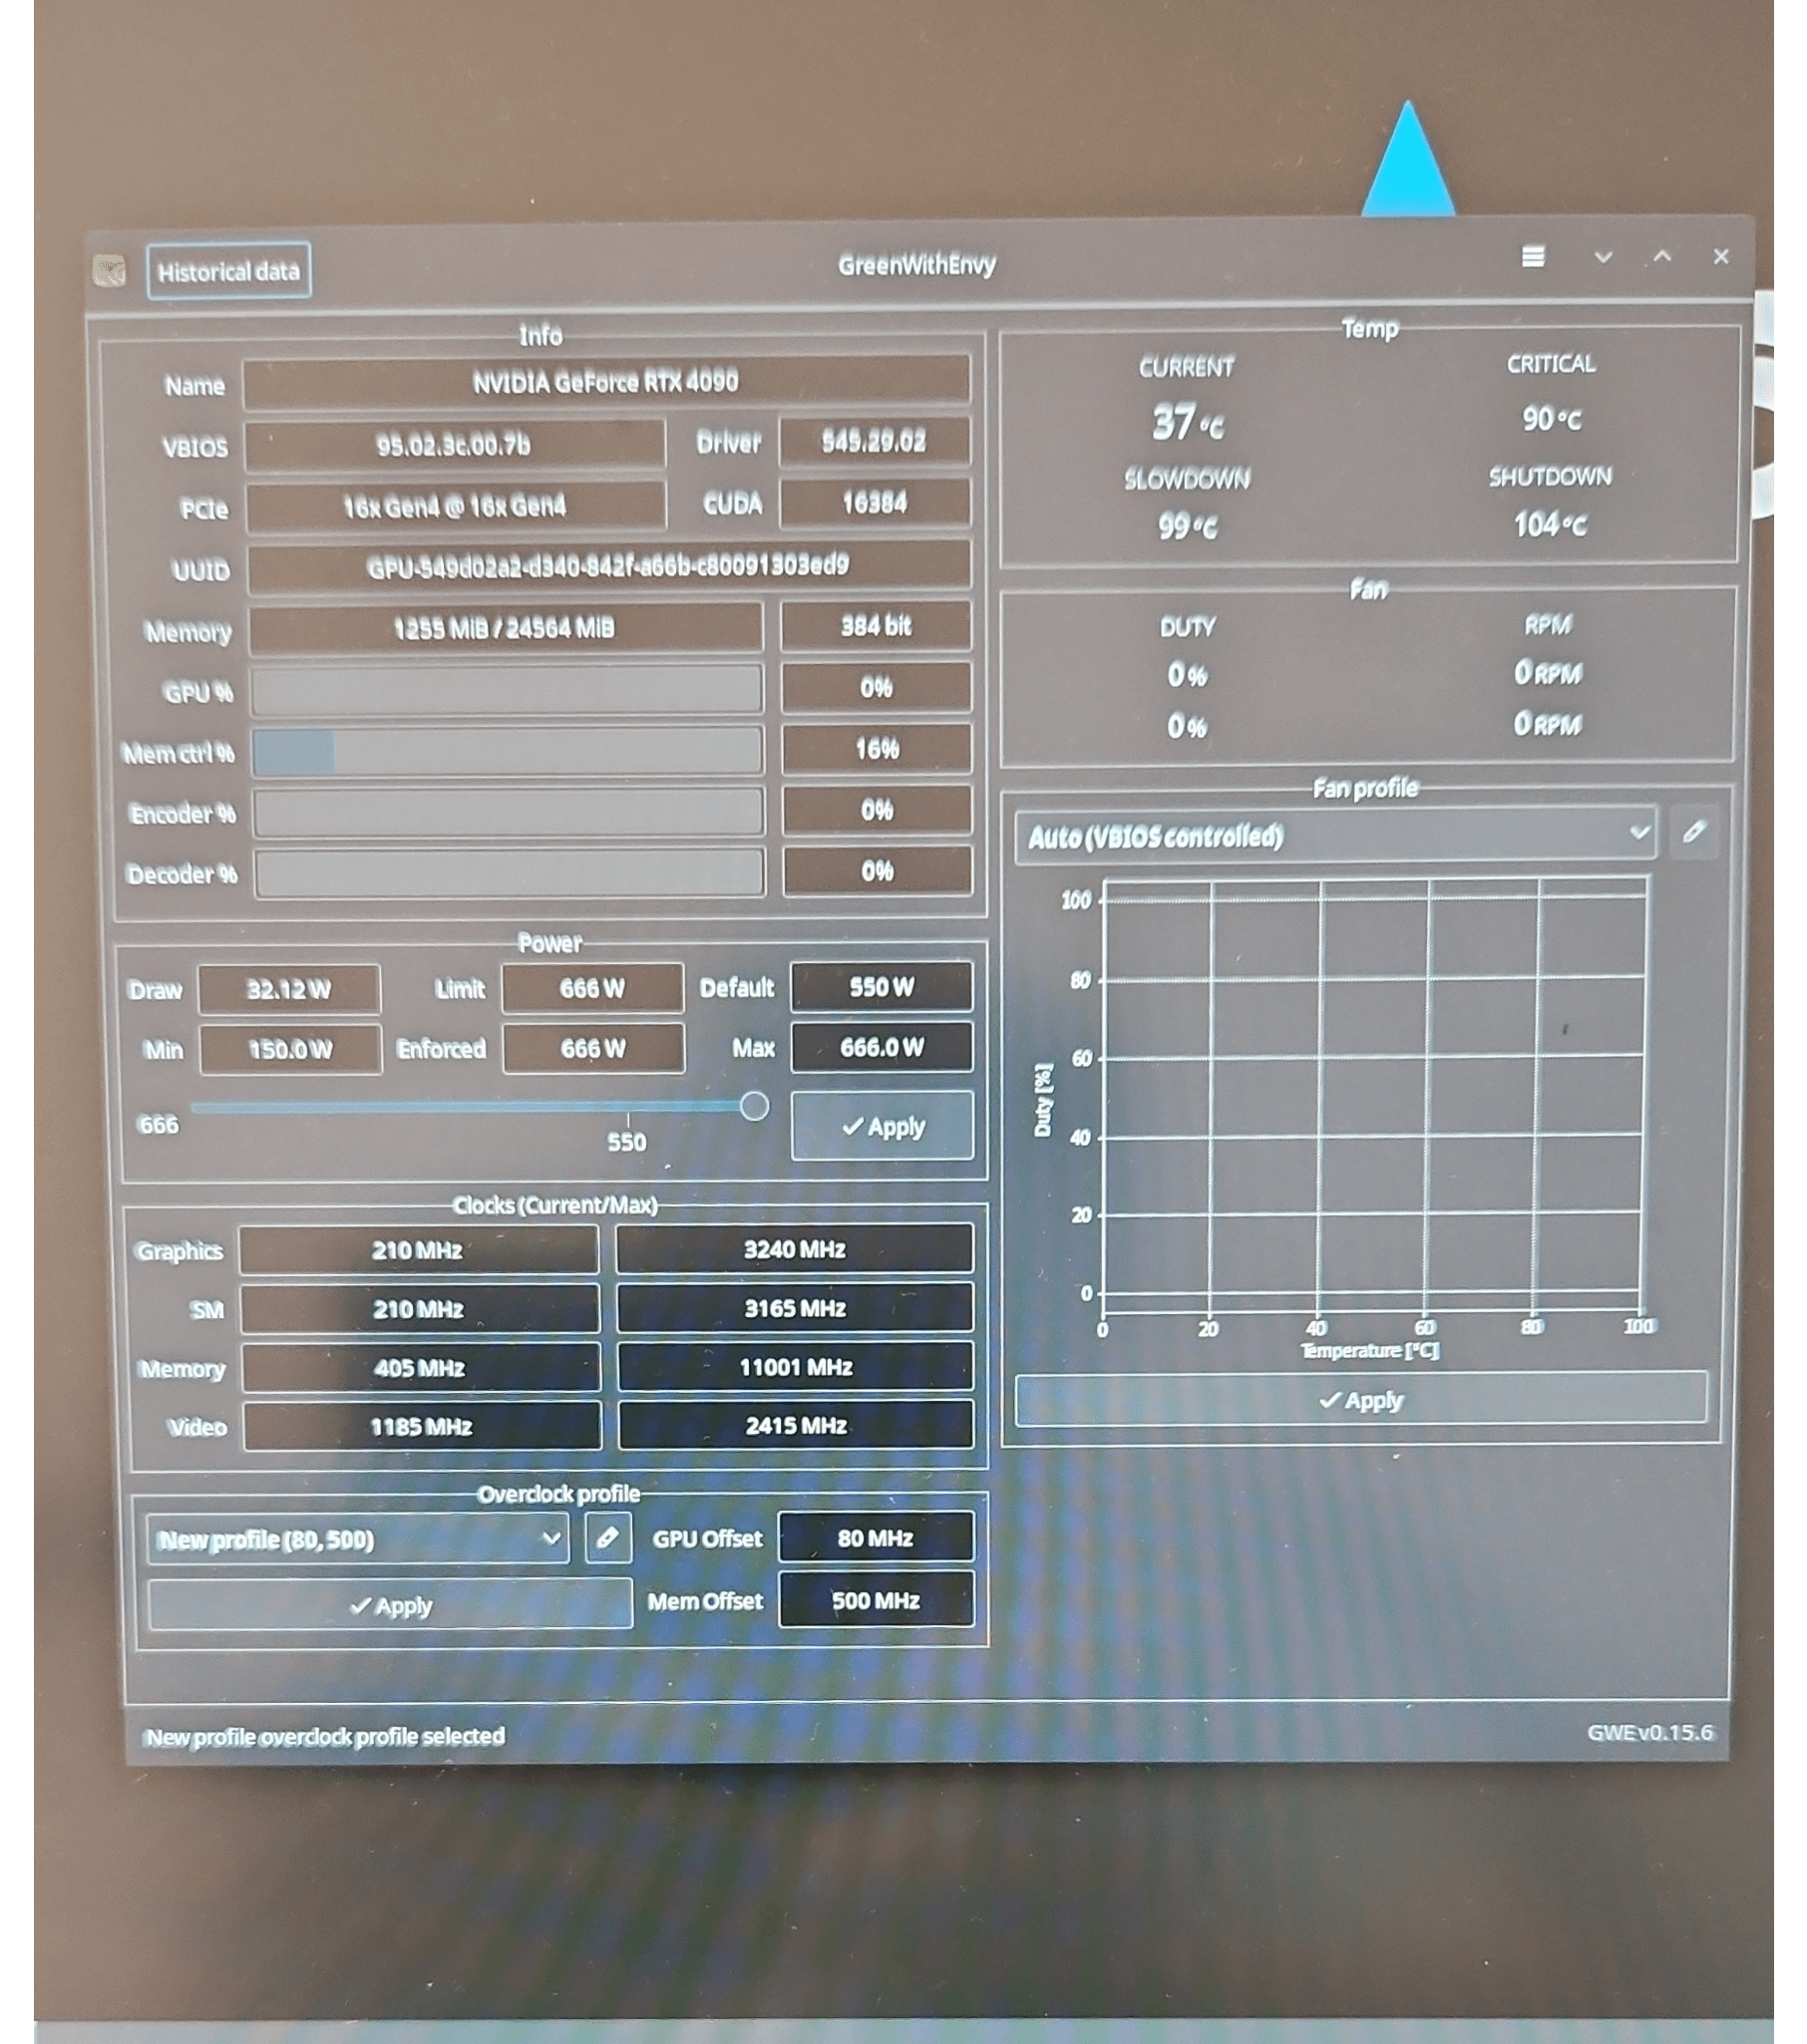Click the PCIe value "16x Gen4 @ 16x Gen4"

456,507
